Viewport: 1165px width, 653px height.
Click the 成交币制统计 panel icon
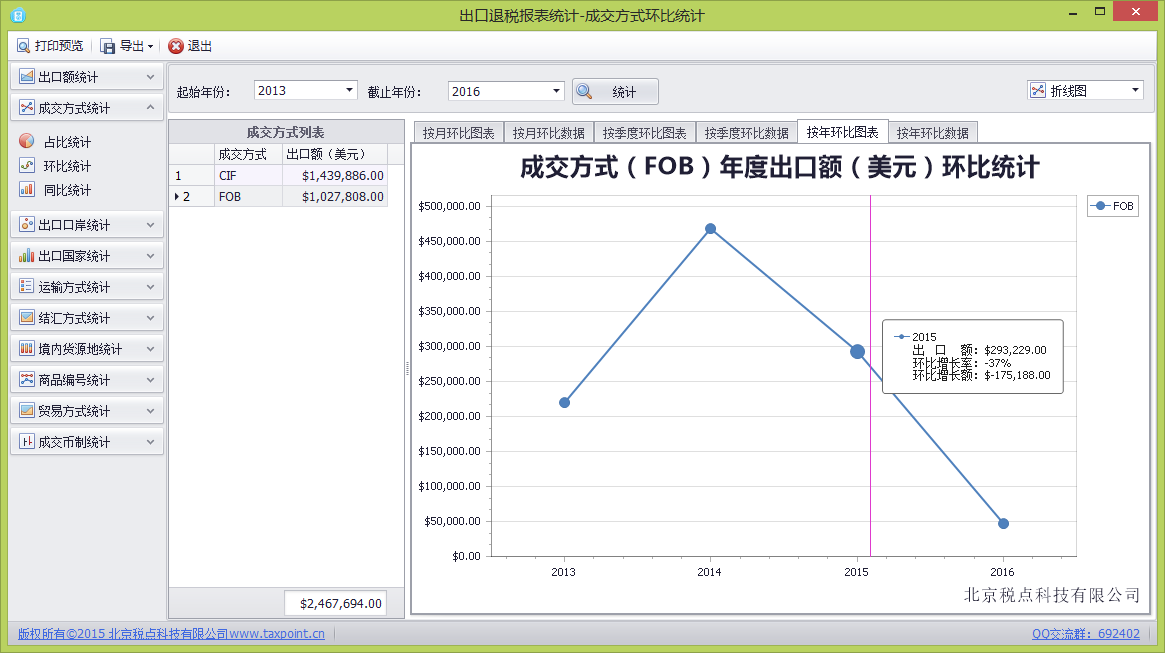tap(27, 442)
